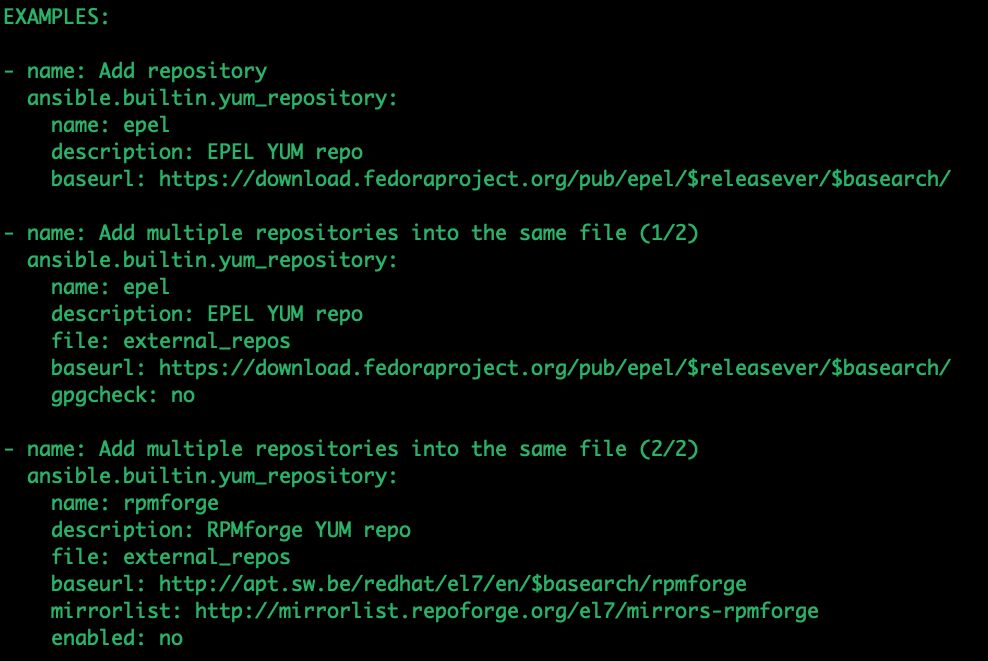The image size is (988, 661).
Task: Click the second fedoraproject baseurl link
Action: 554,368
